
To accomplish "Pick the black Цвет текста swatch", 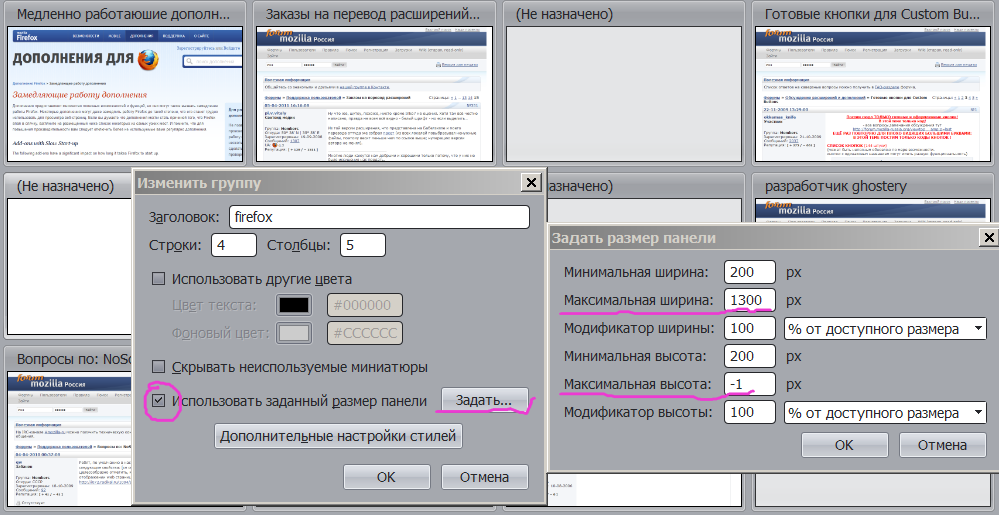I will click(x=294, y=305).
